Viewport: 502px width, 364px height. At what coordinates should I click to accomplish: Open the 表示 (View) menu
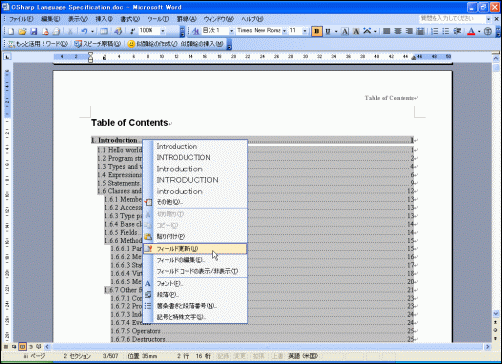click(78, 19)
